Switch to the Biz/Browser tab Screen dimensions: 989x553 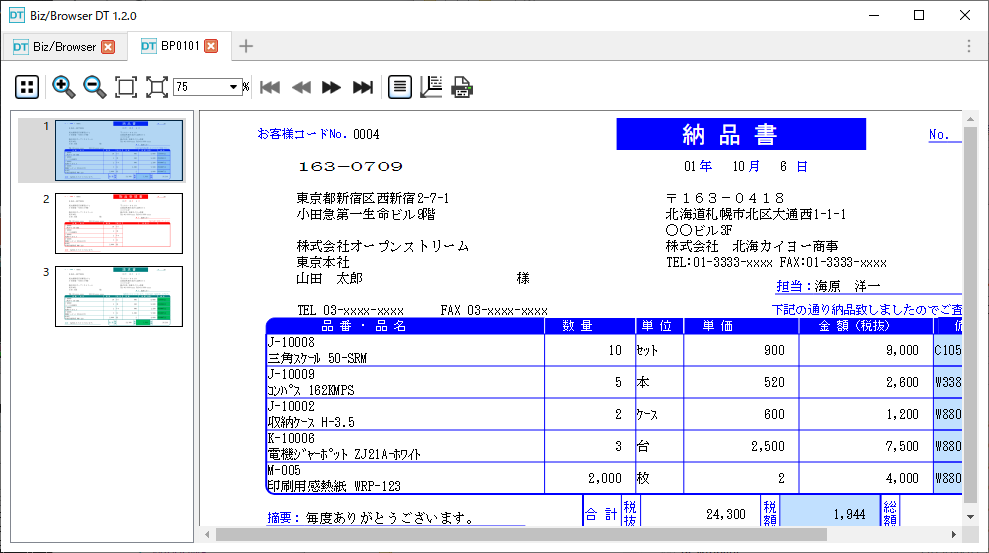point(55,46)
